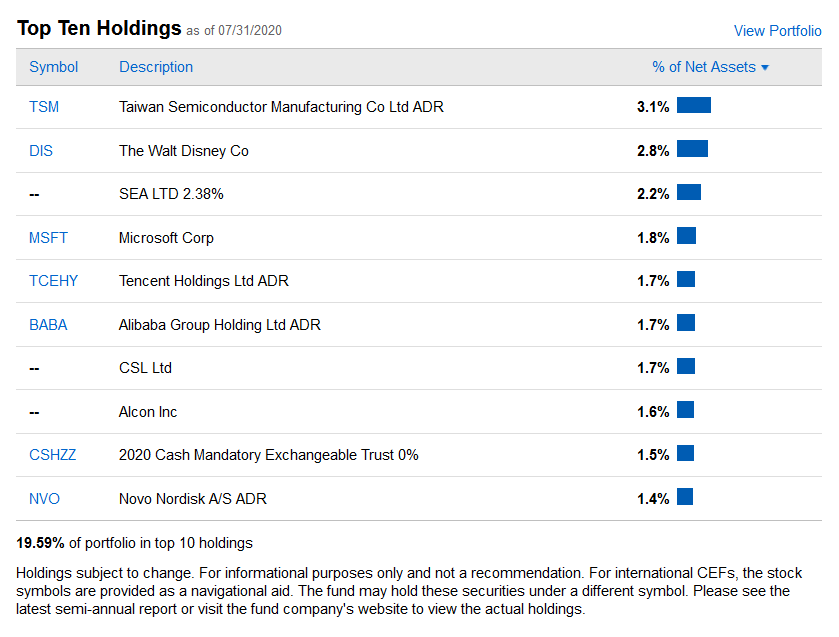Open the TSM ticker link
The image size is (839, 637).
[44, 107]
